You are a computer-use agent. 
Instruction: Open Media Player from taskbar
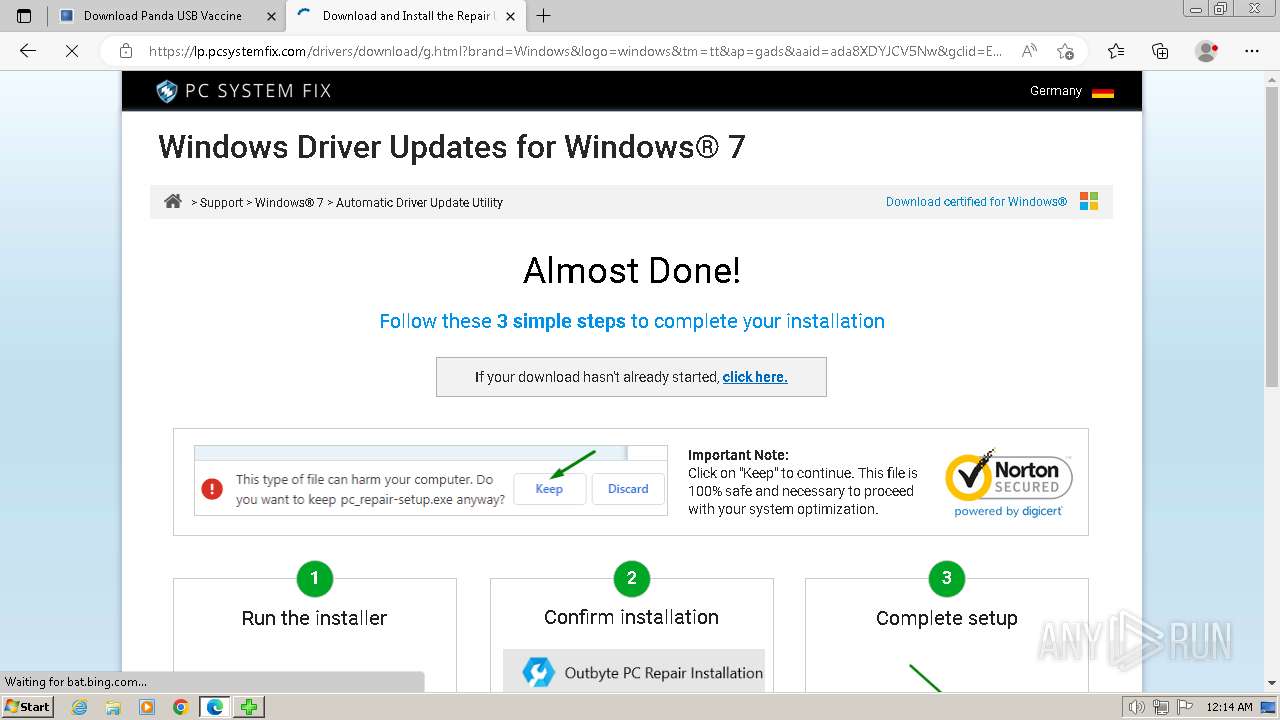(147, 707)
